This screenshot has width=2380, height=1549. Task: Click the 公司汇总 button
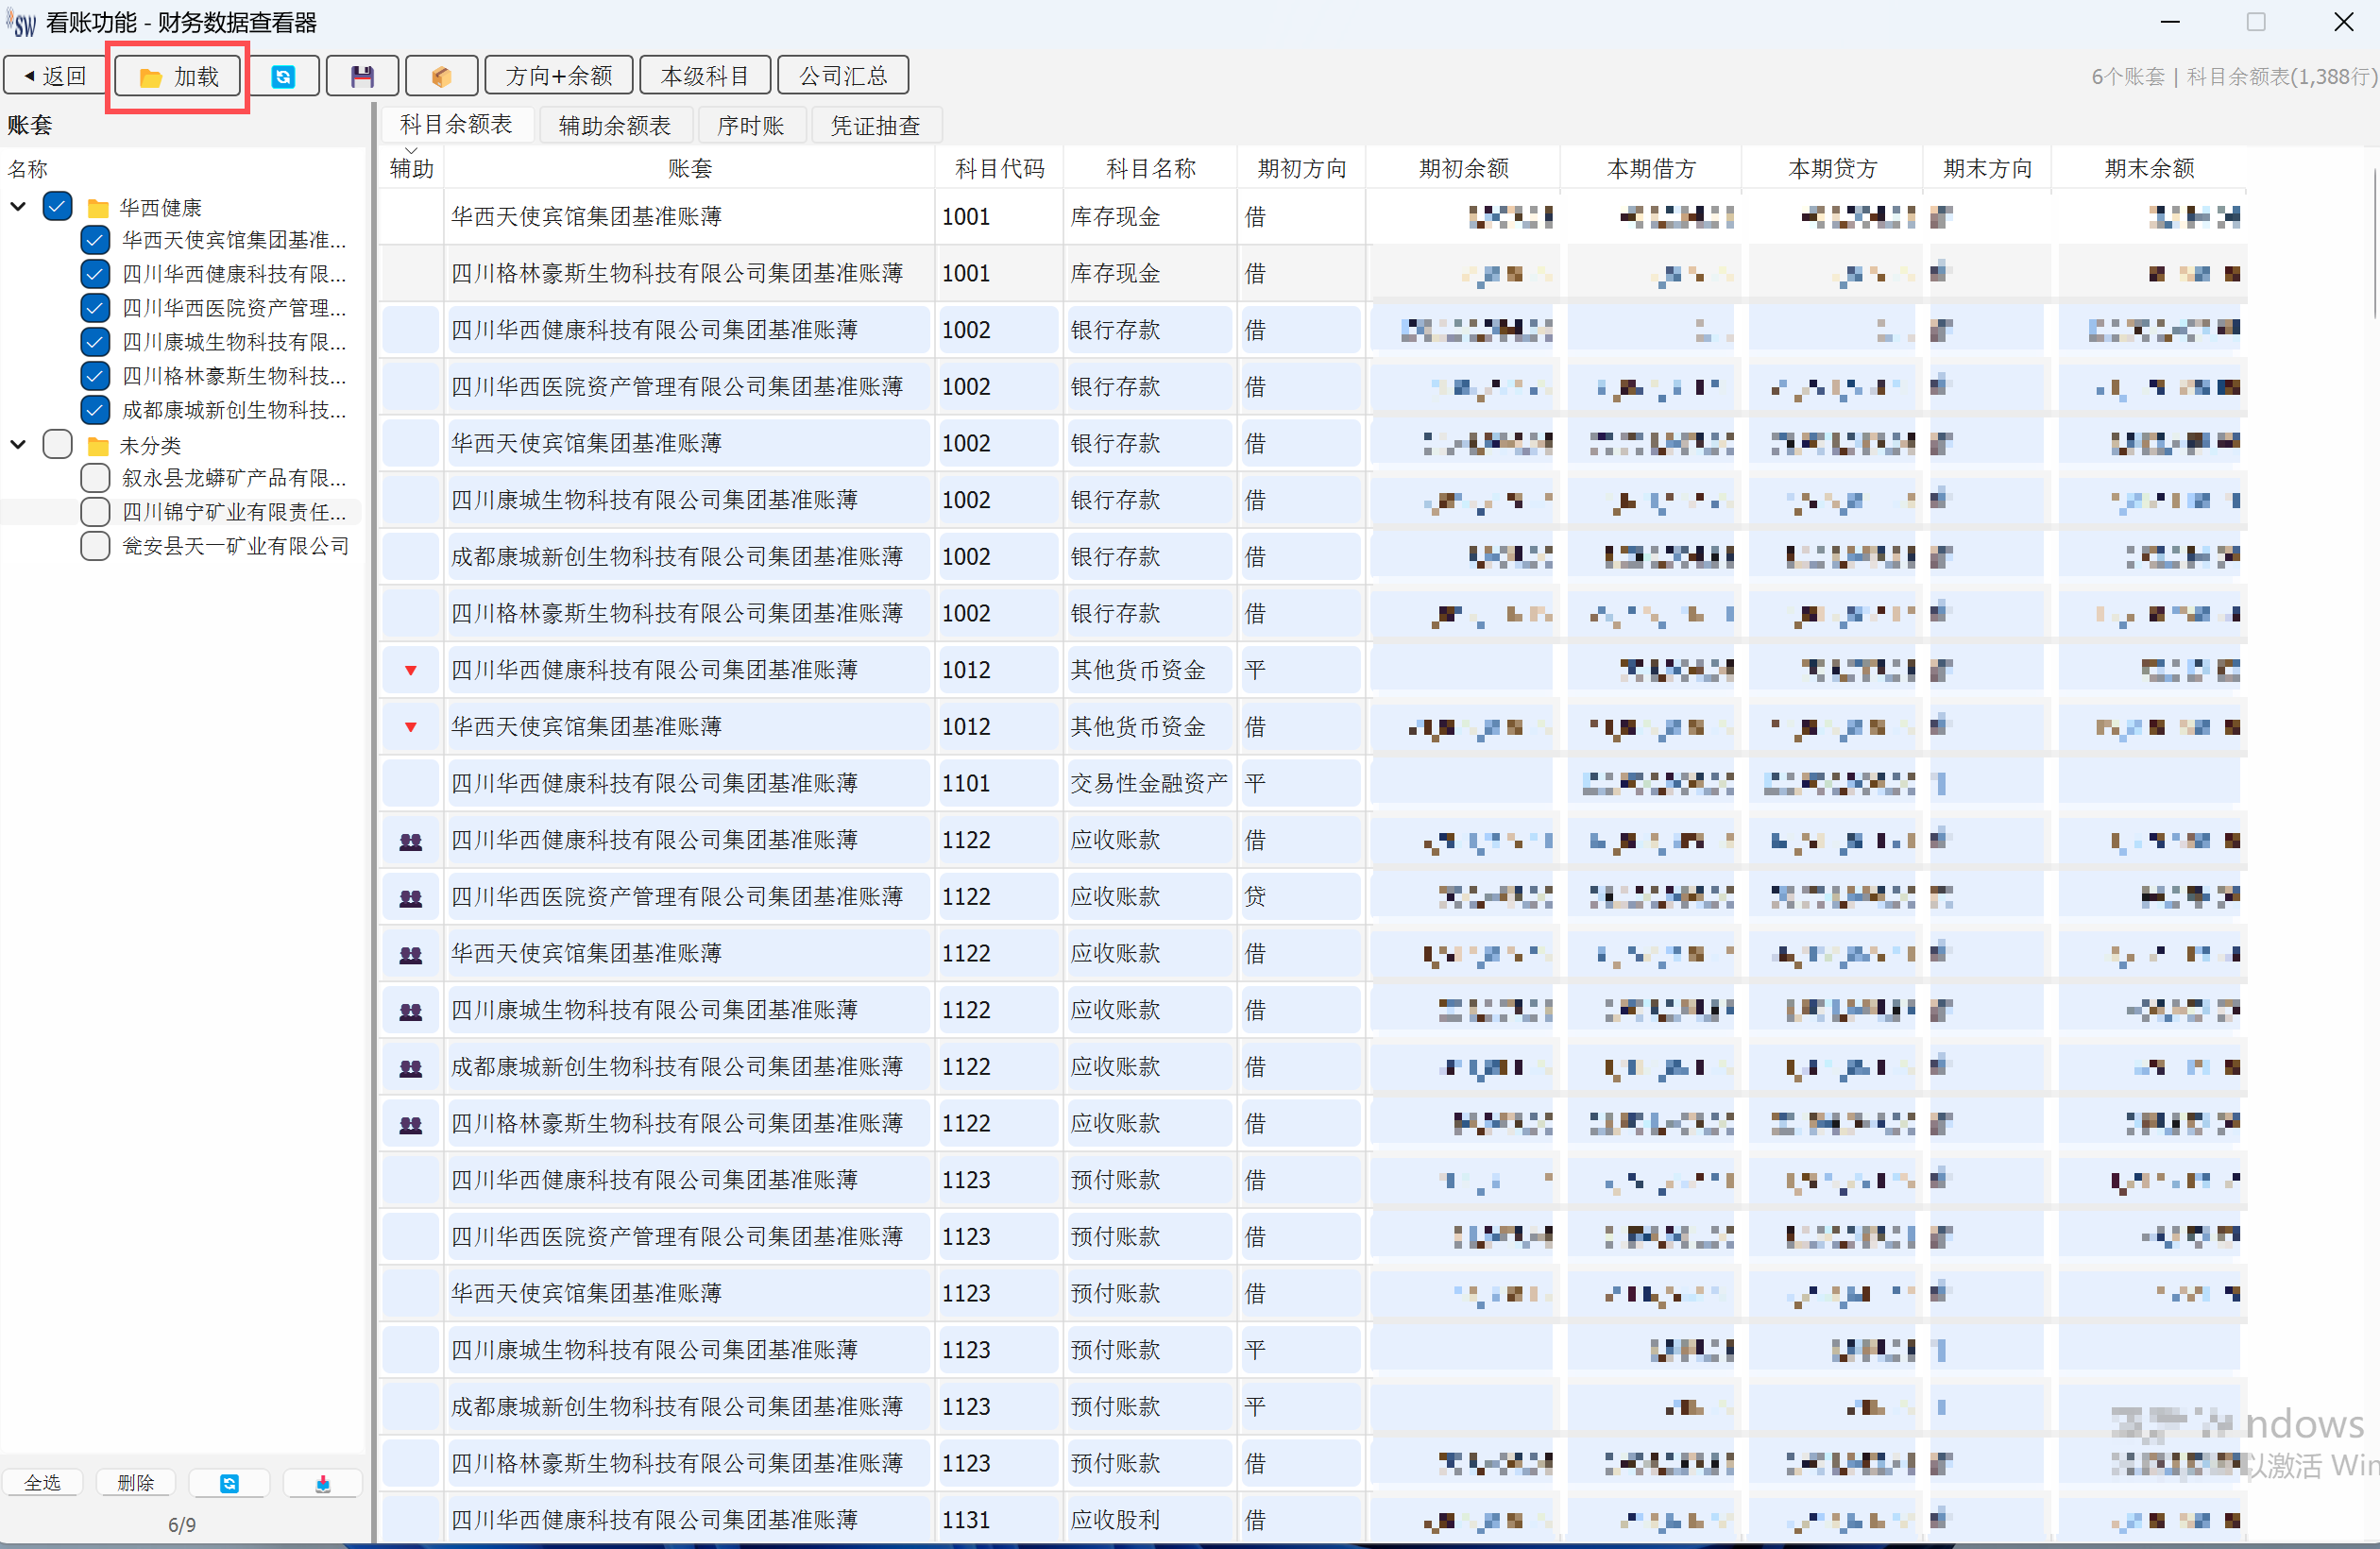click(842, 77)
